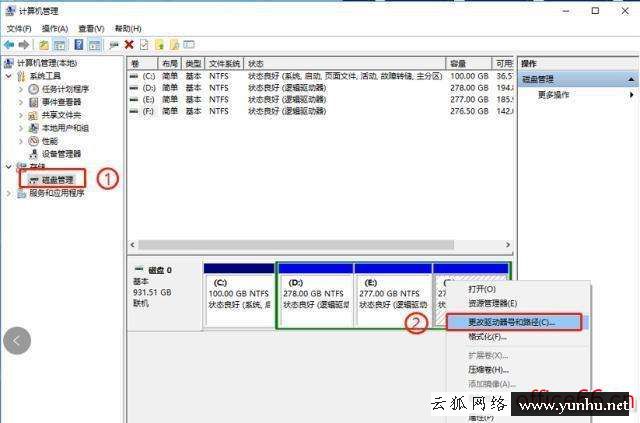Select the (F:) volume row in the list
The width and height of the screenshot is (640, 423).
click(320, 111)
